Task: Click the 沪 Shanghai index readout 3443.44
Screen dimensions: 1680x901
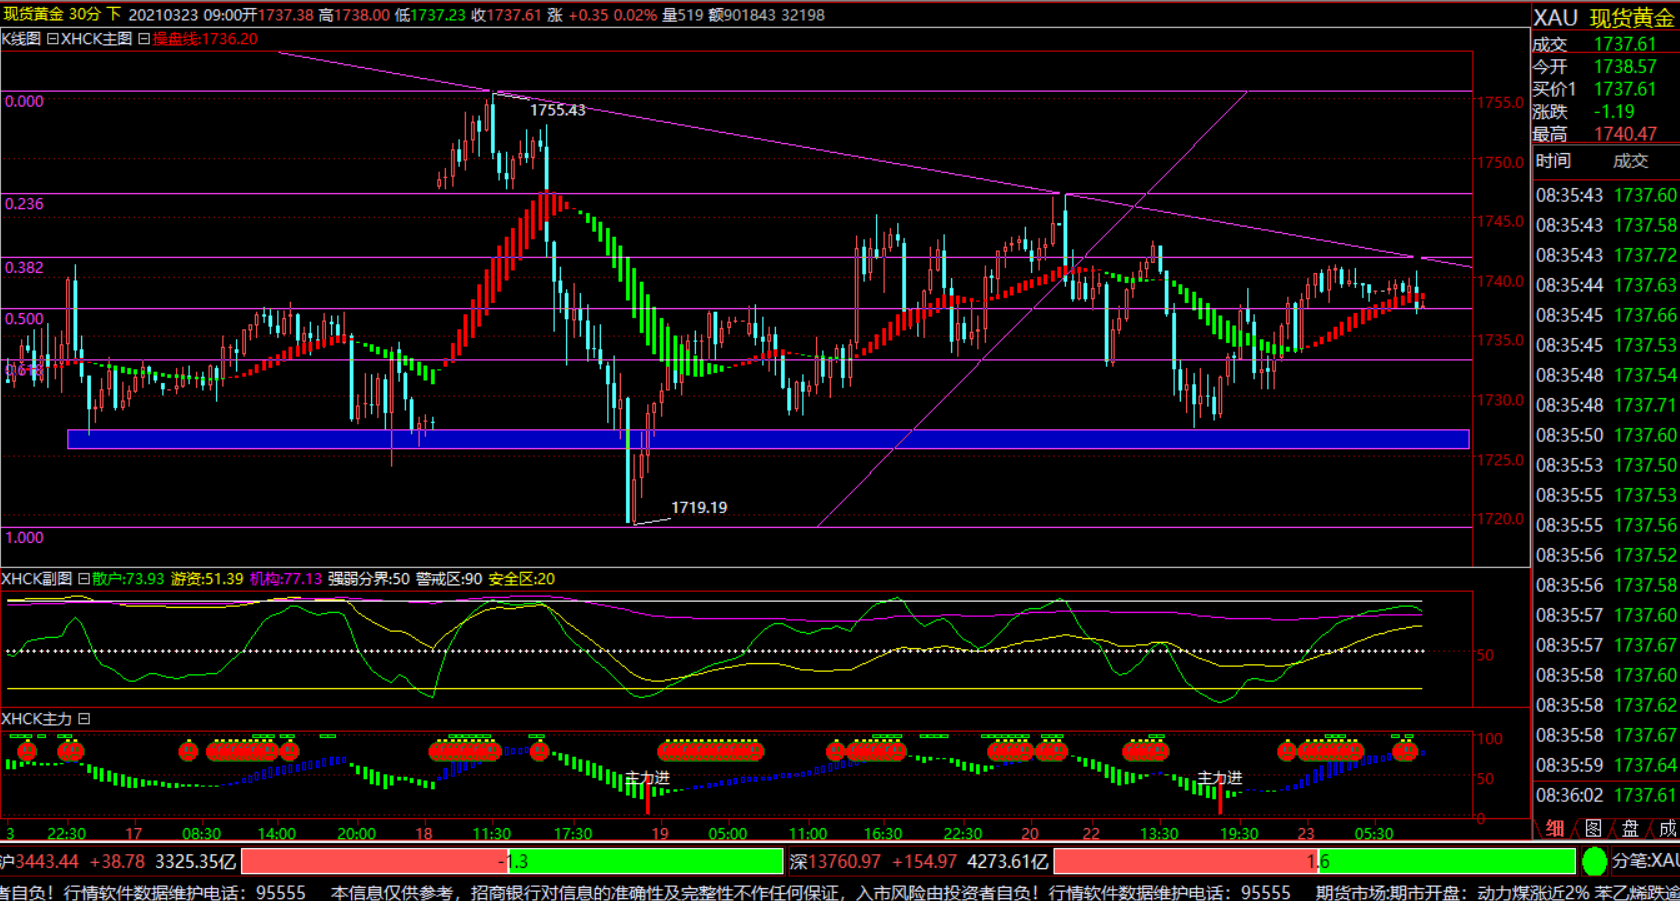Action: (x=45, y=861)
